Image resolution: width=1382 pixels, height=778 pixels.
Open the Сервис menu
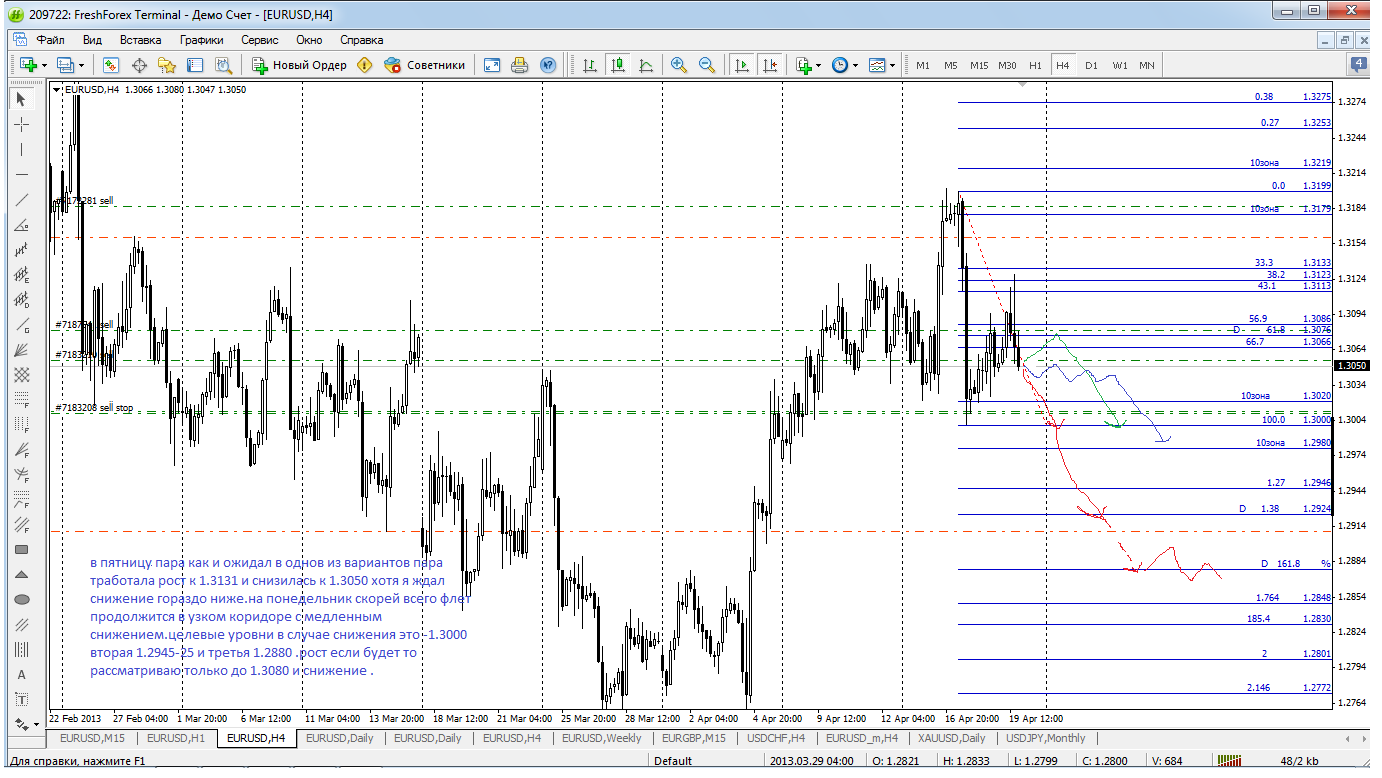click(x=259, y=40)
